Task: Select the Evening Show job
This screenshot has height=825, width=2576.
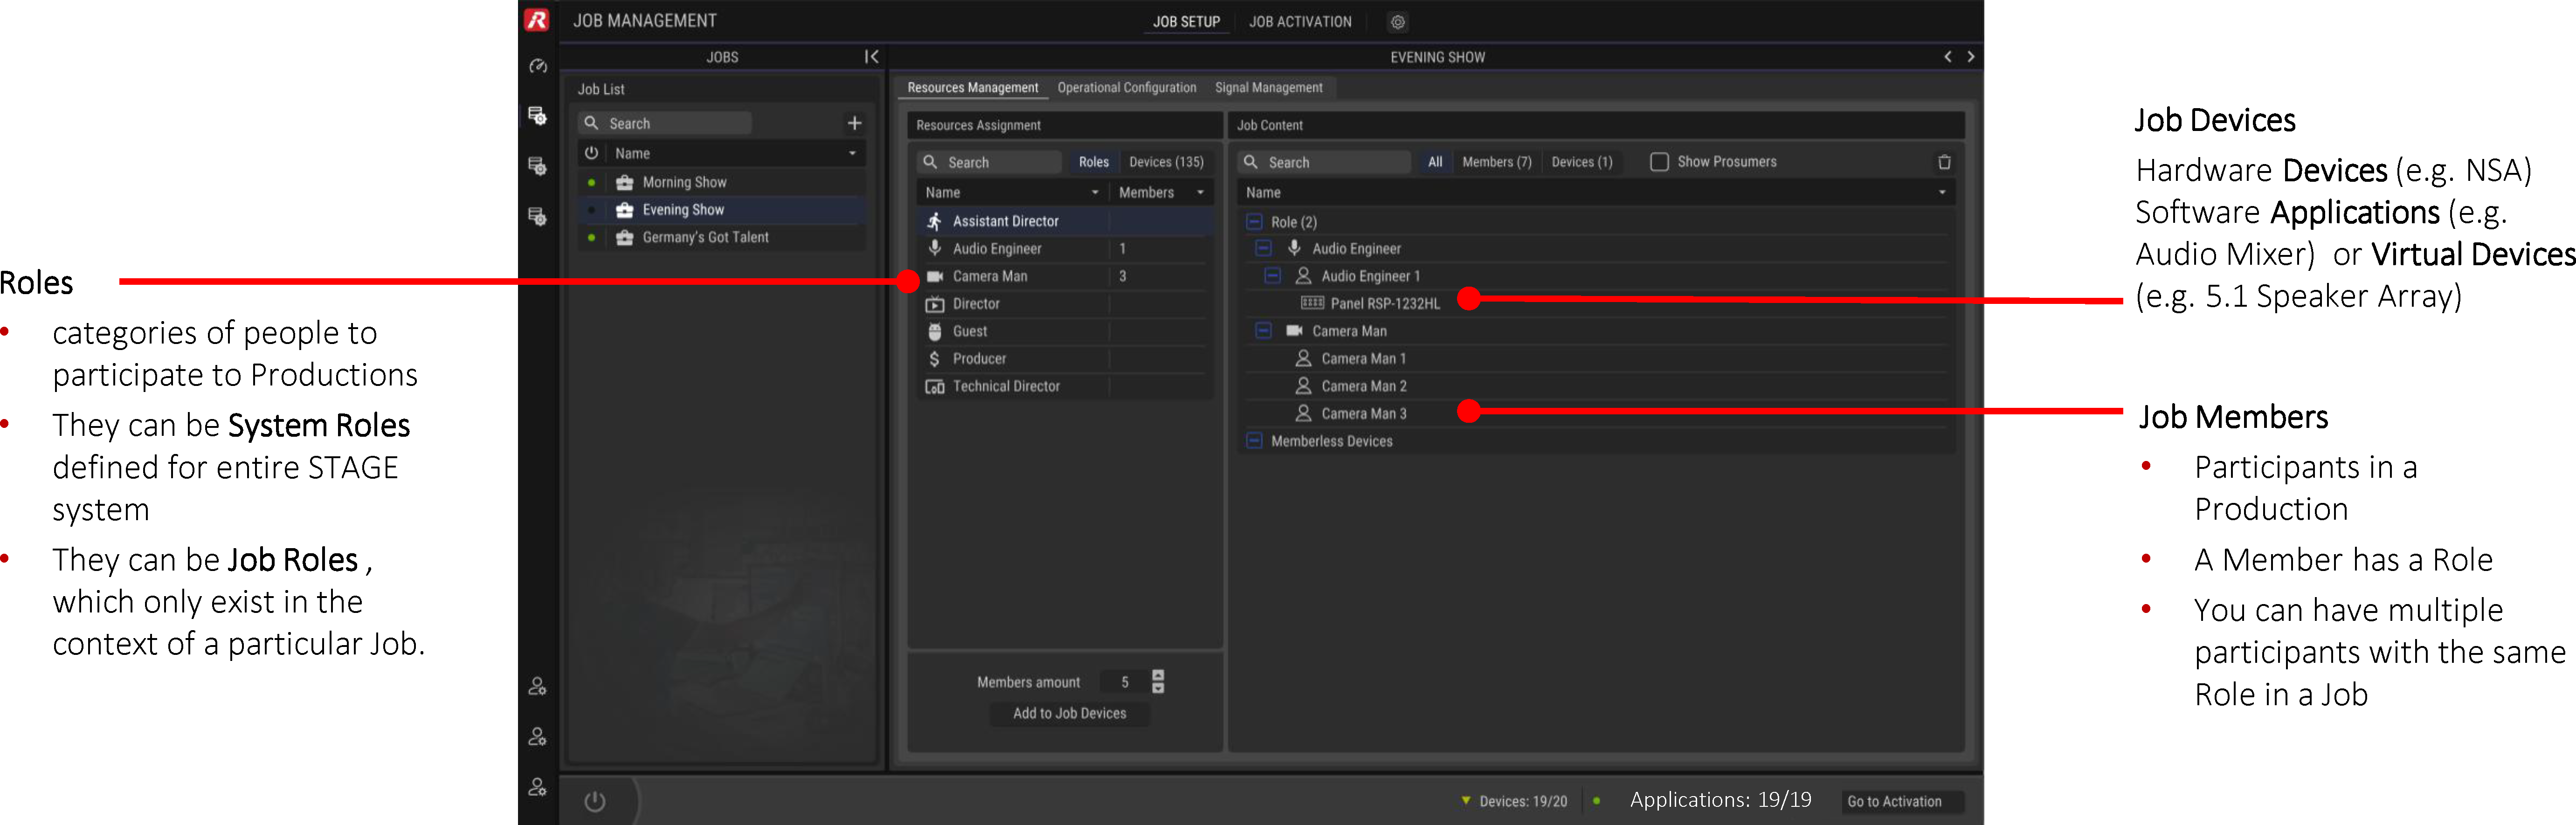Action: [x=722, y=210]
